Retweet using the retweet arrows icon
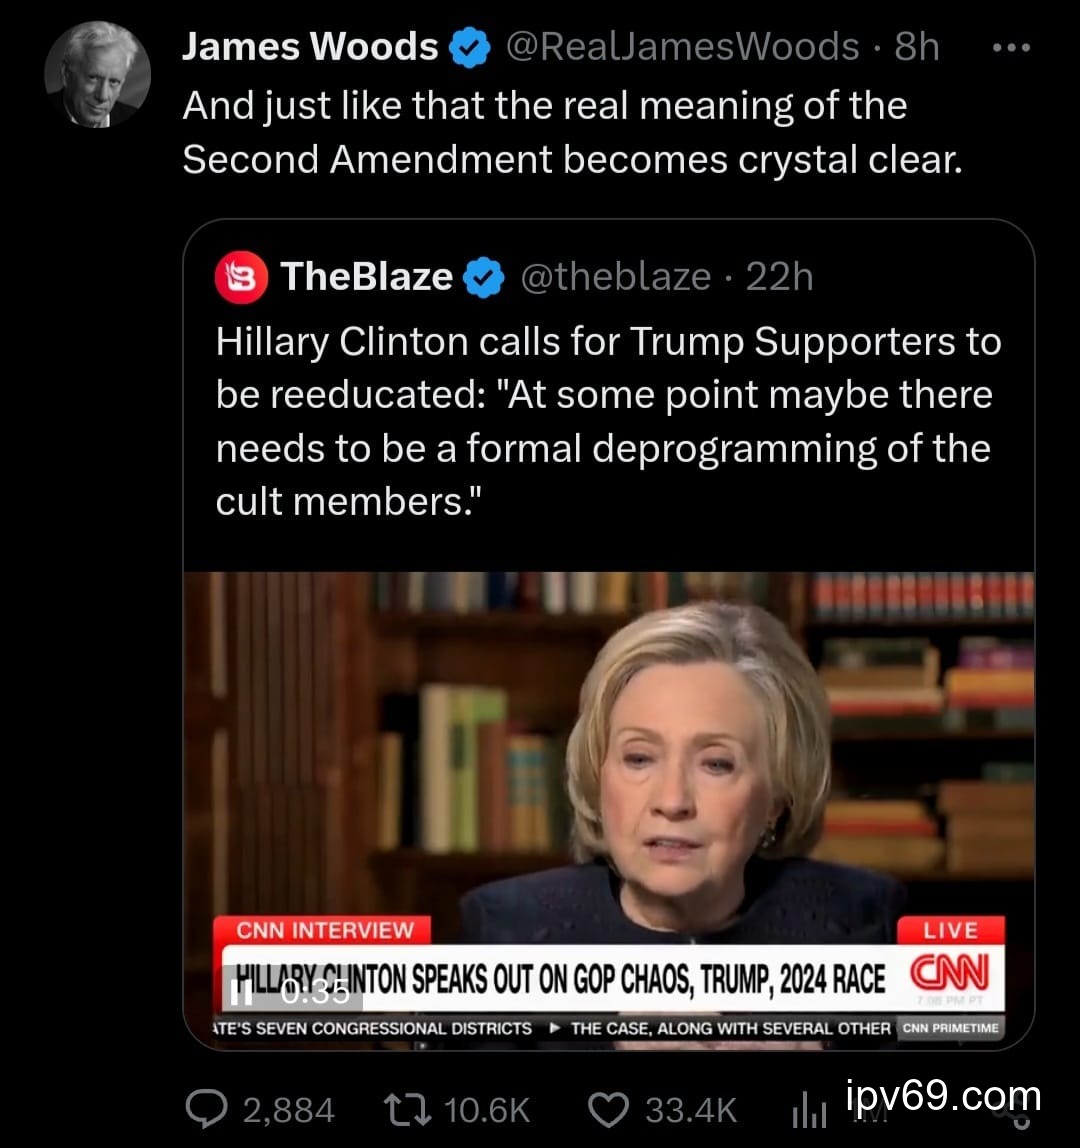1080x1148 pixels. pos(410,1109)
